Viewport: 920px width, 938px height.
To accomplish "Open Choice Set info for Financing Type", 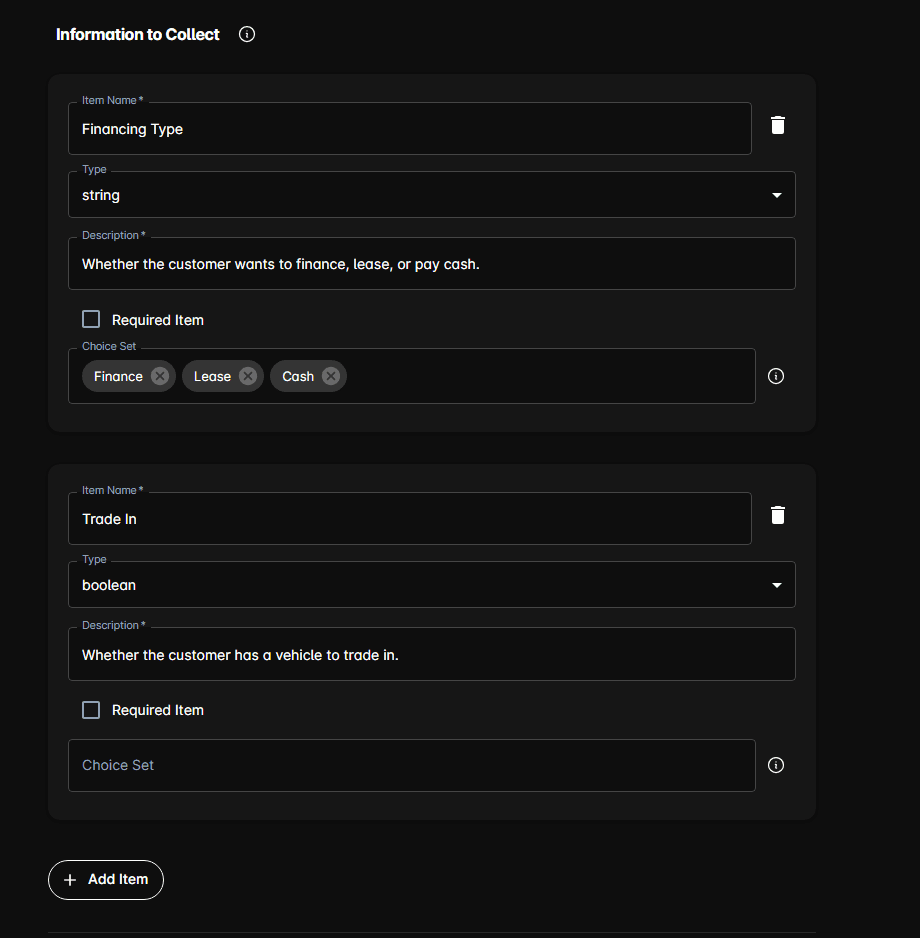I will [x=776, y=376].
